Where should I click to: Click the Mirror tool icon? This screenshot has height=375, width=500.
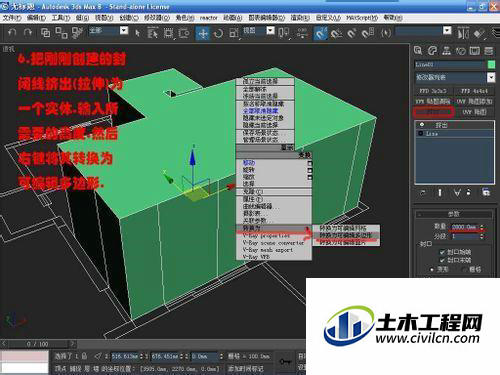tap(464, 33)
